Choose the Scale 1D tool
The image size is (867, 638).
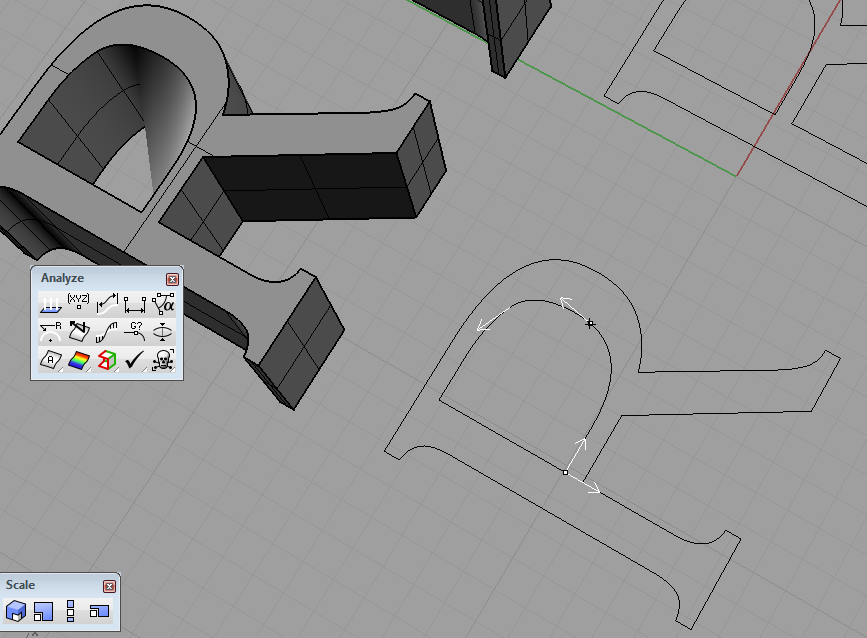point(70,611)
